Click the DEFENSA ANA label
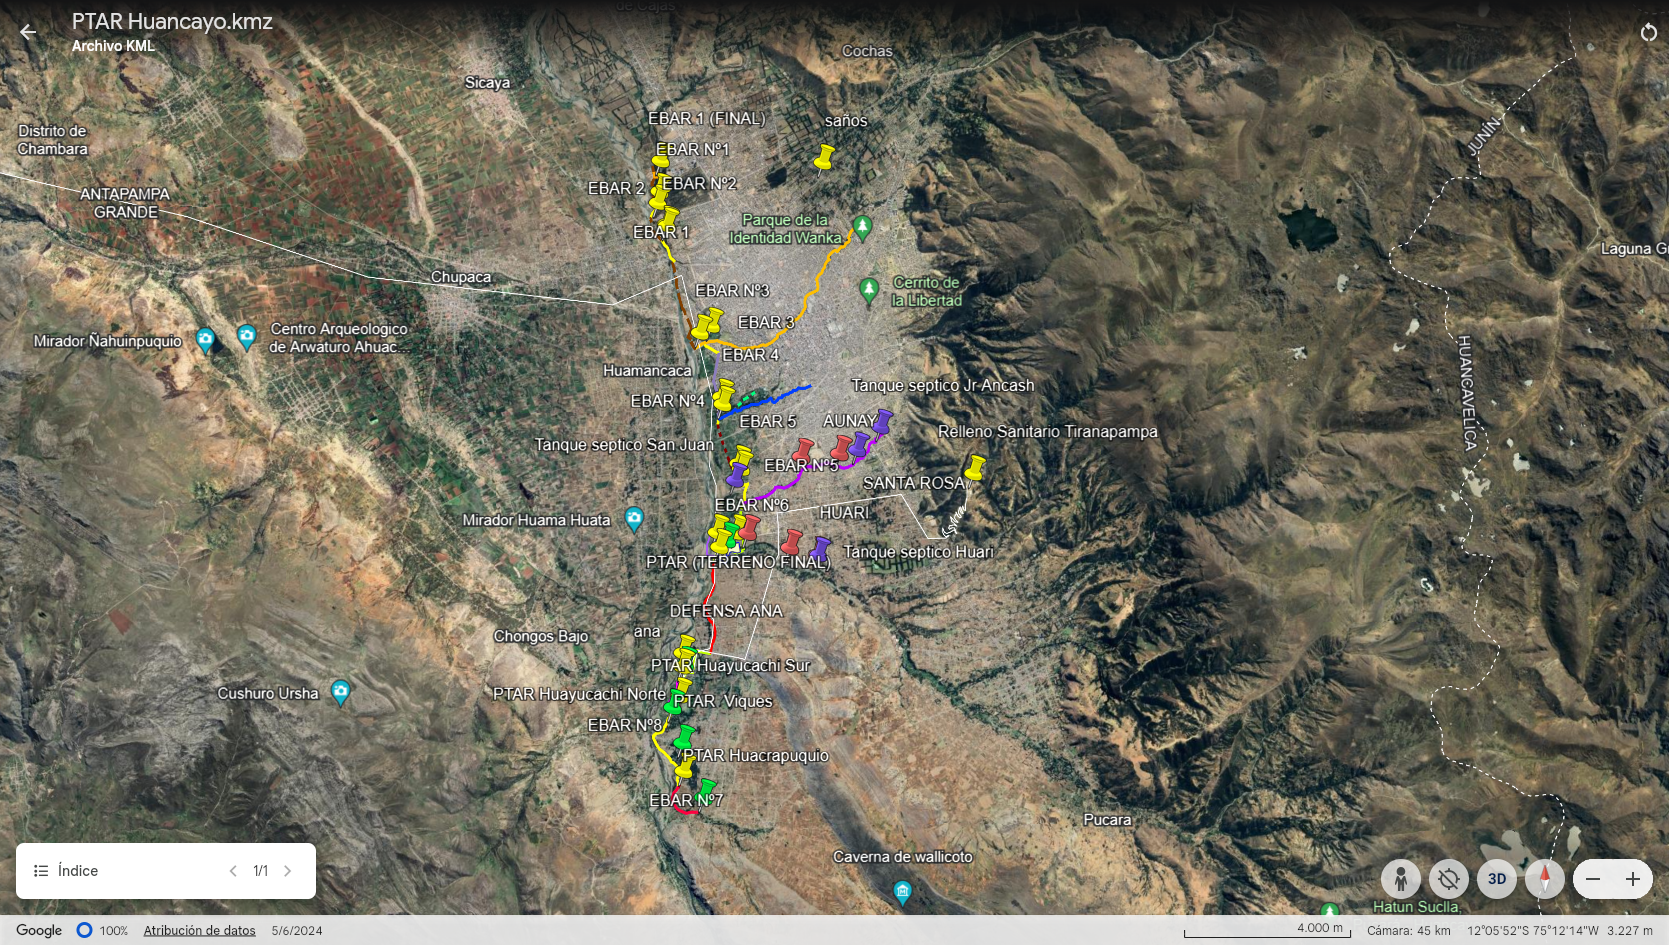 point(726,611)
